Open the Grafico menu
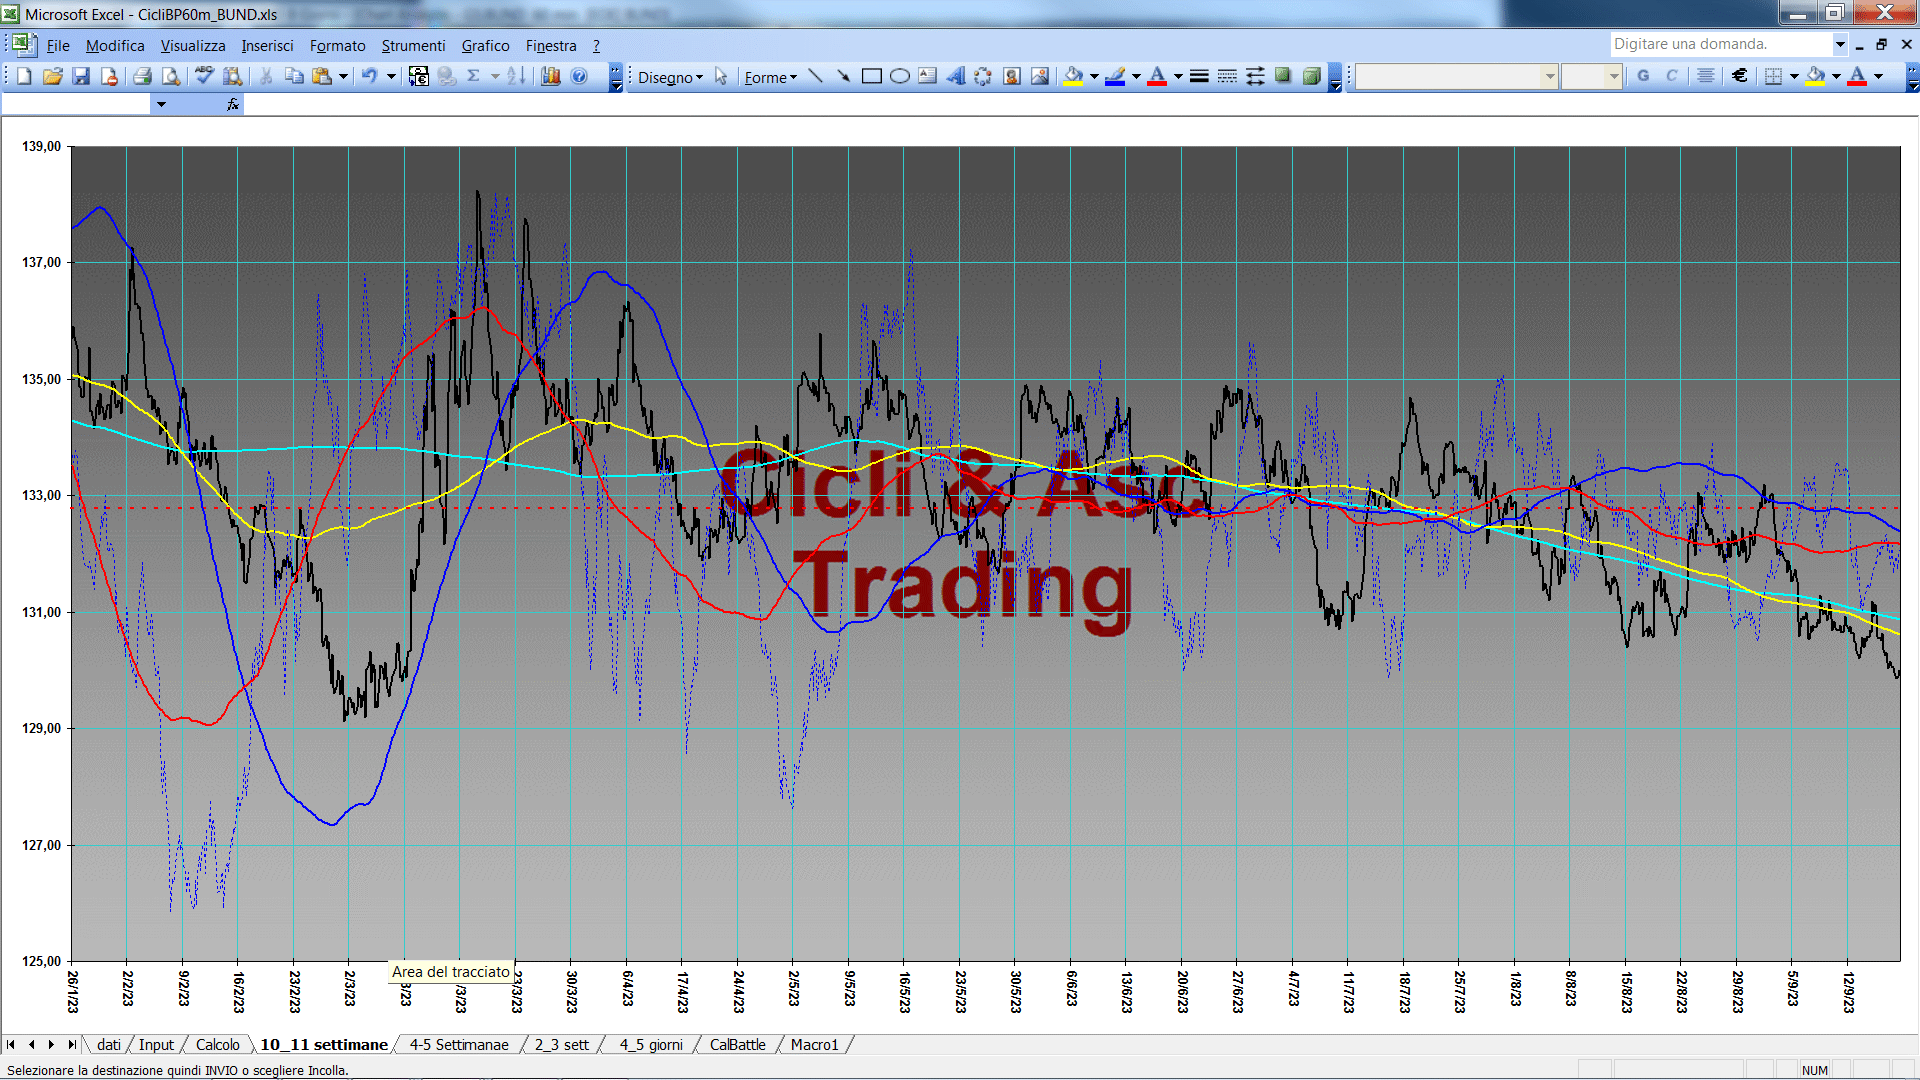Viewport: 1920px width, 1080px height. point(485,45)
